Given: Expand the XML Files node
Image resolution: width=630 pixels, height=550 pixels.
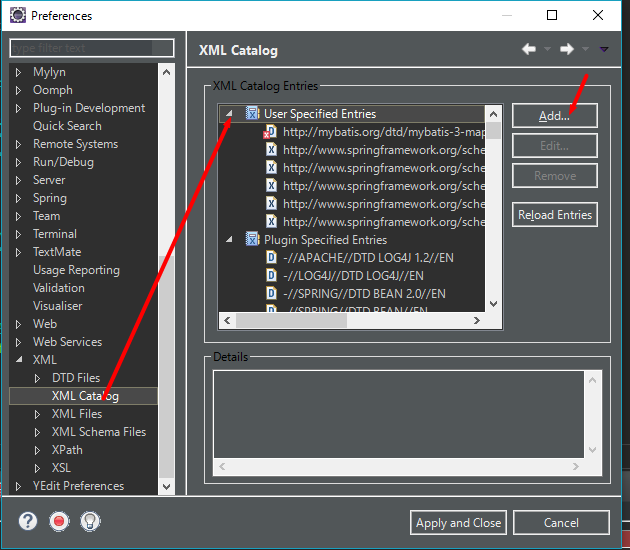Looking at the screenshot, I should pyautogui.click(x=37, y=414).
